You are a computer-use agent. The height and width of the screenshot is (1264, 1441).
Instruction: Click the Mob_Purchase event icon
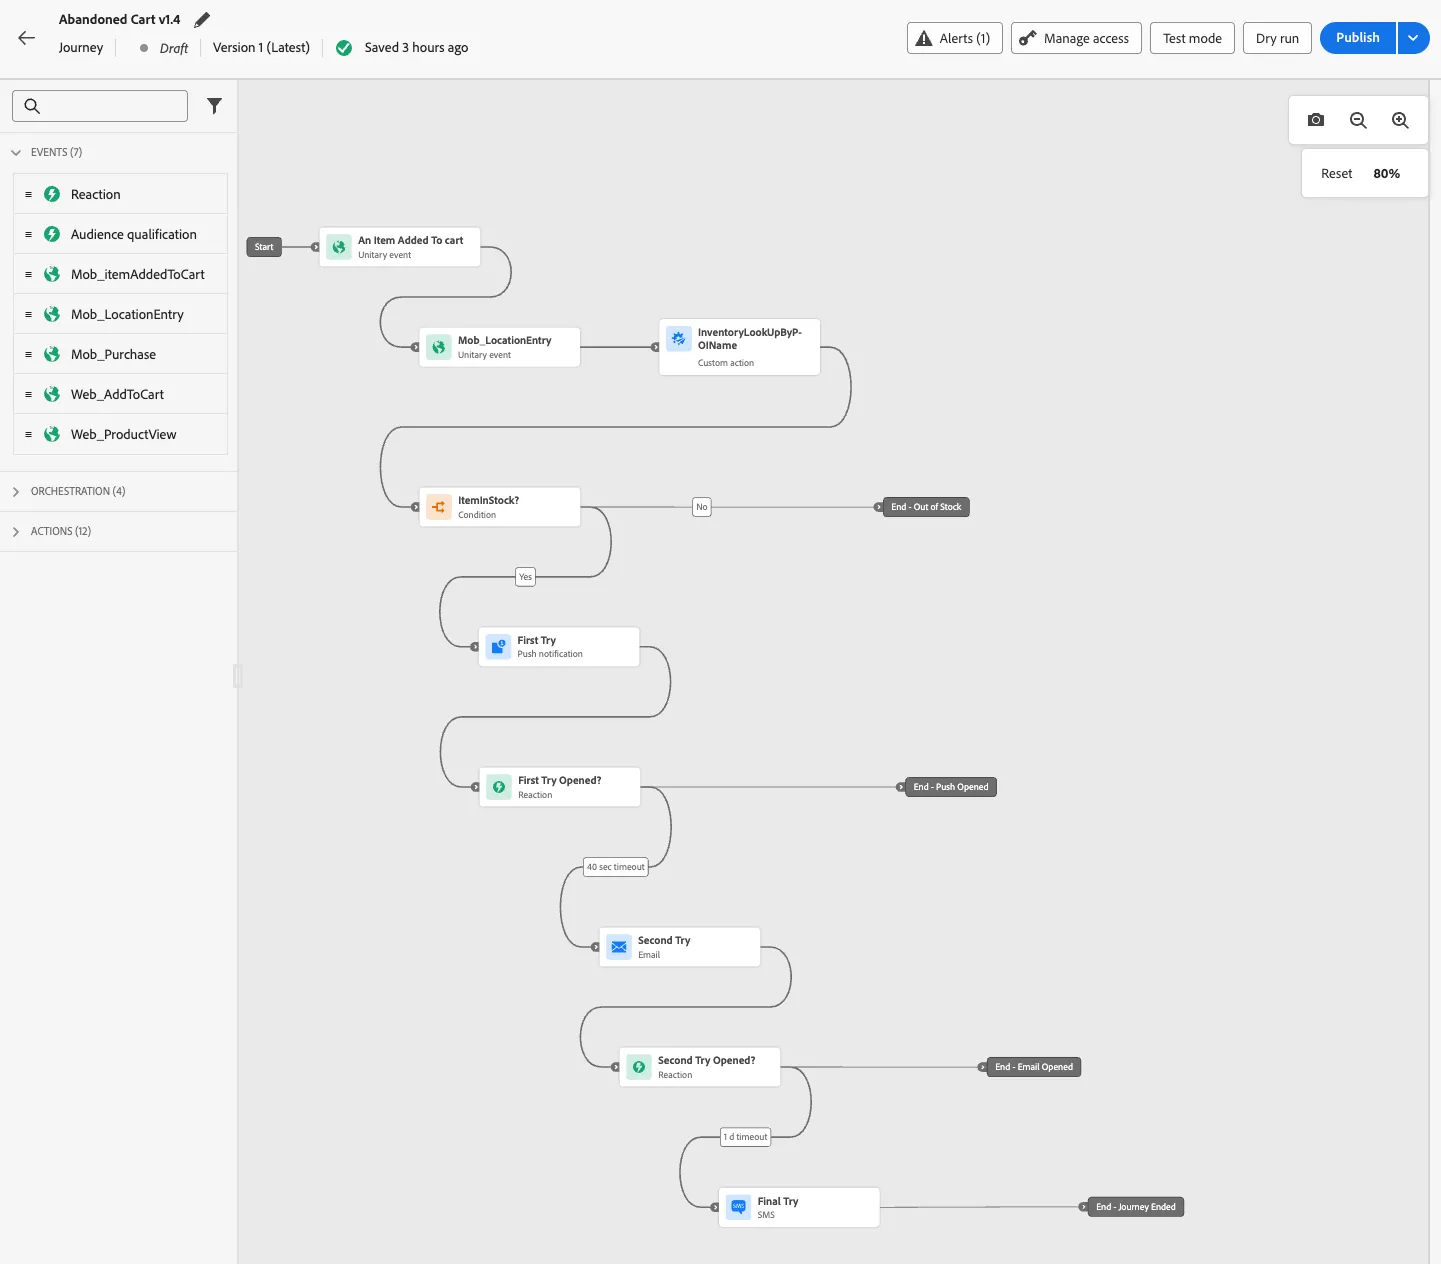(x=52, y=354)
